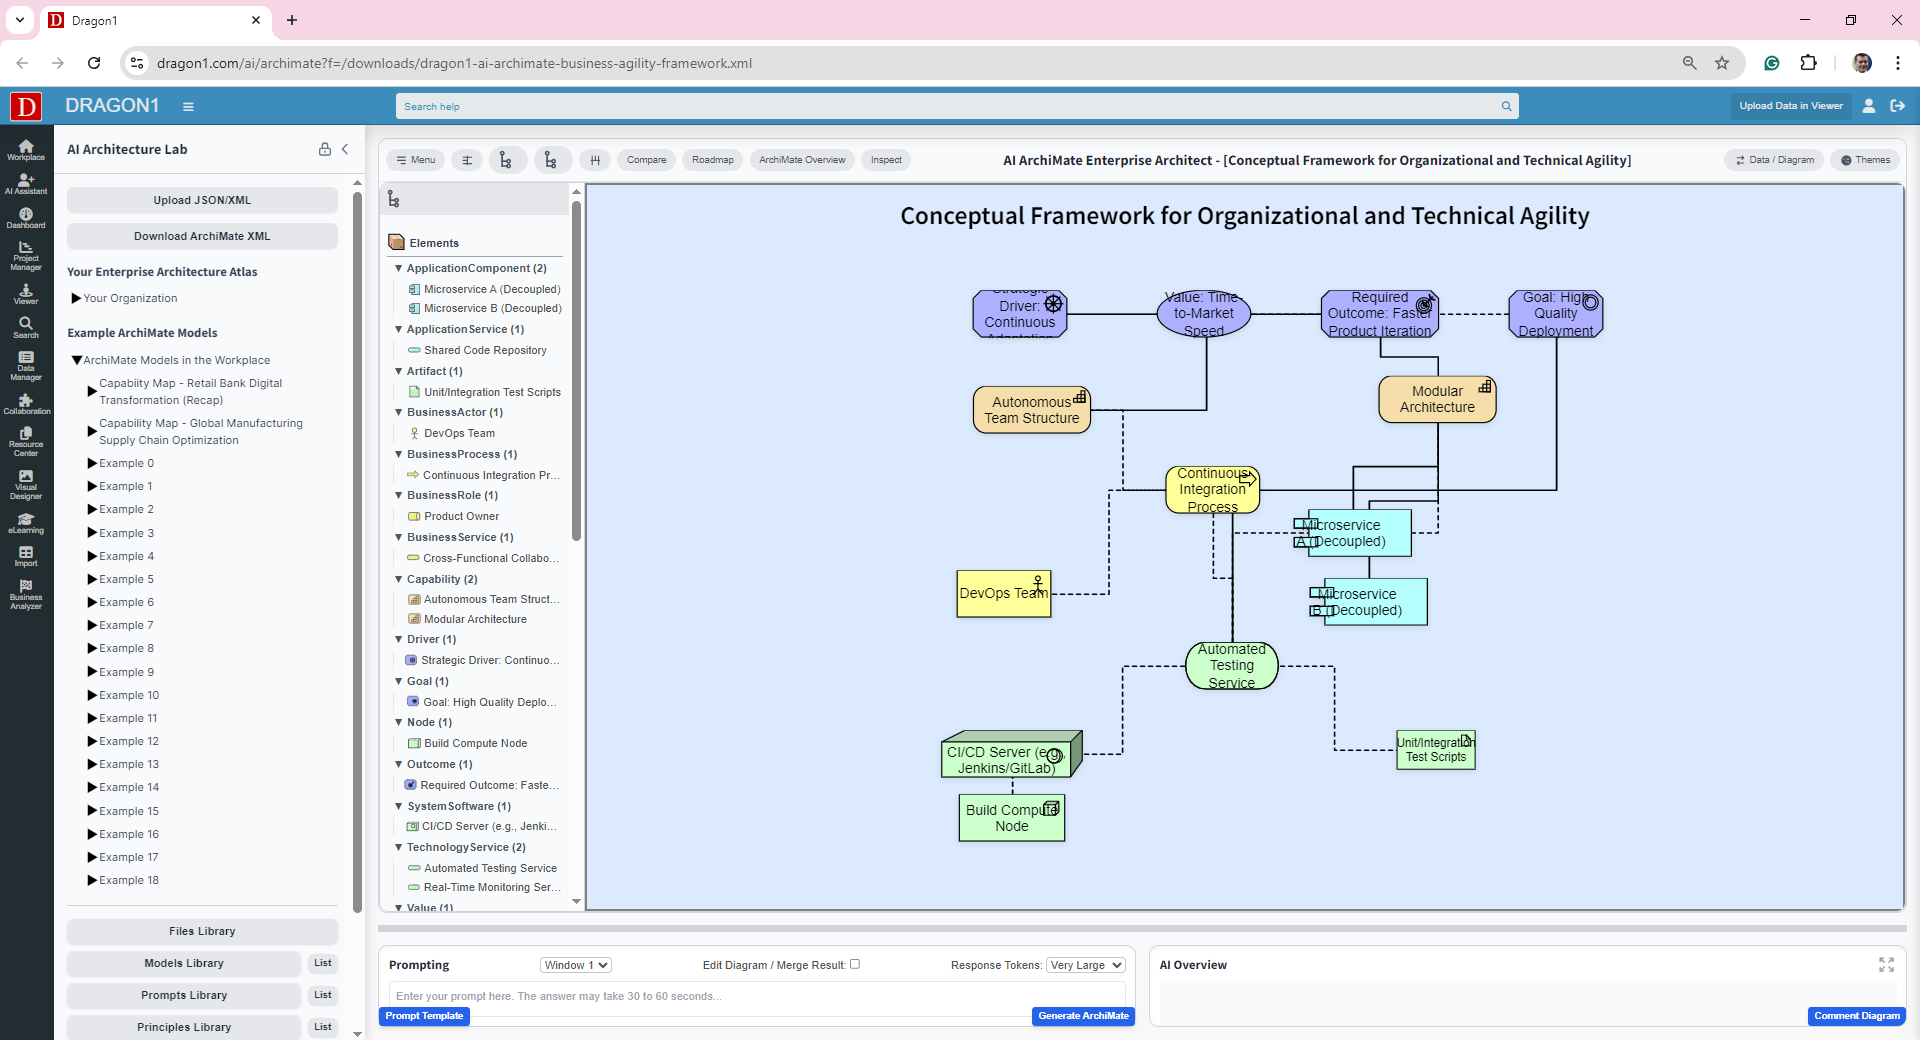1922x1040 pixels.
Task: Click the Download ArchiMate XML button
Action: click(202, 236)
